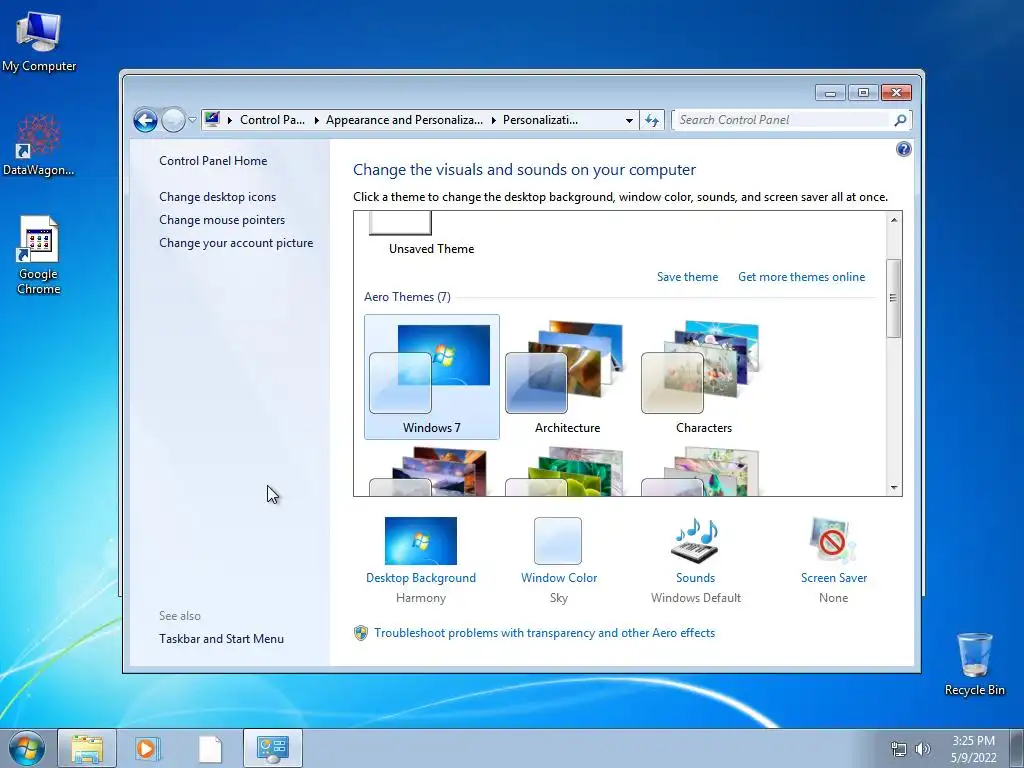Click the blank document taskbar icon

coord(210,748)
